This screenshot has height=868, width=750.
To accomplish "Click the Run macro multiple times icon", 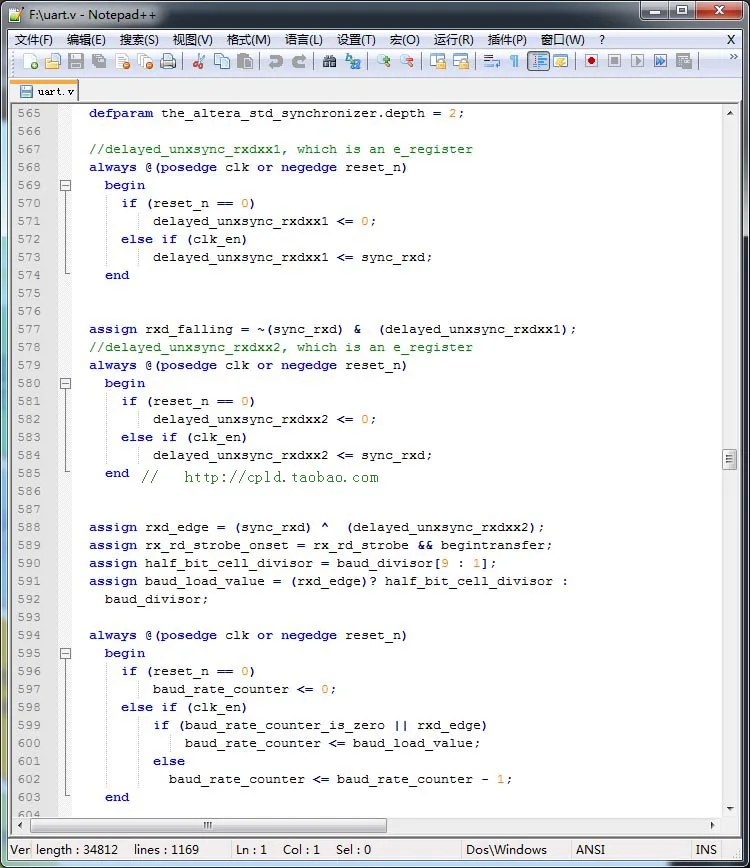I will [x=660, y=61].
